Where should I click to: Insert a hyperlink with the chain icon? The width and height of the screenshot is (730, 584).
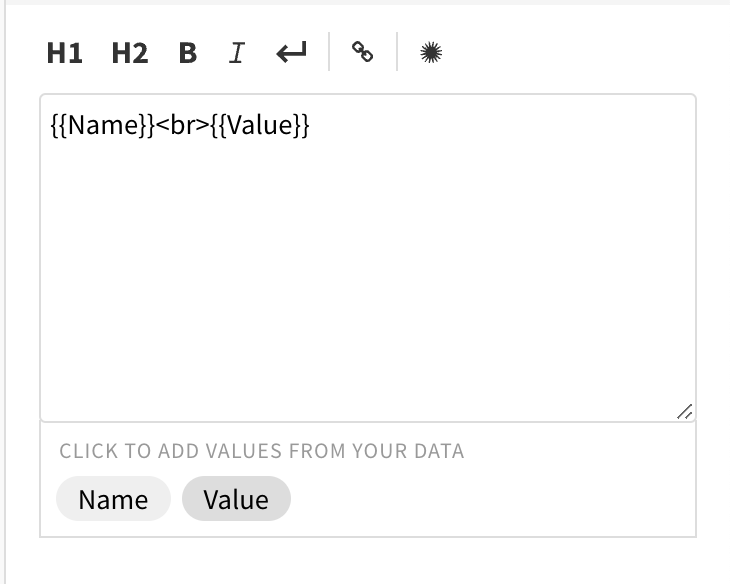click(x=362, y=52)
